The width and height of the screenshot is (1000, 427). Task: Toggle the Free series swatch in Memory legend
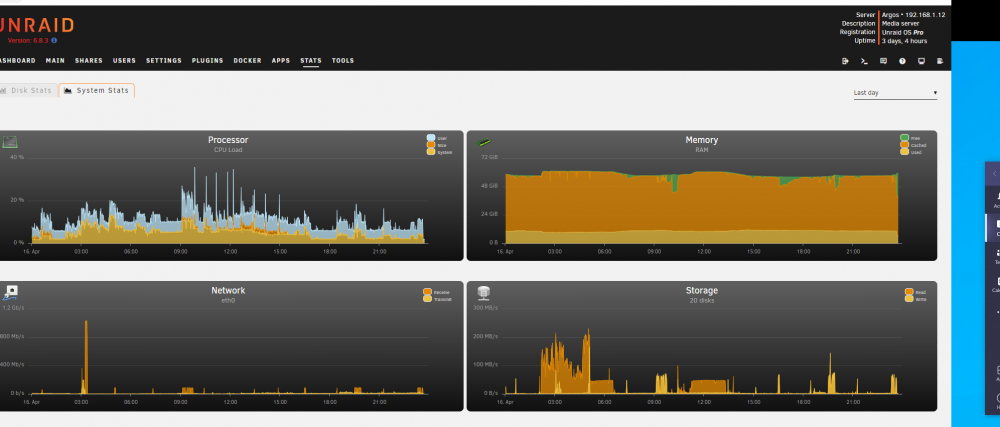point(904,138)
